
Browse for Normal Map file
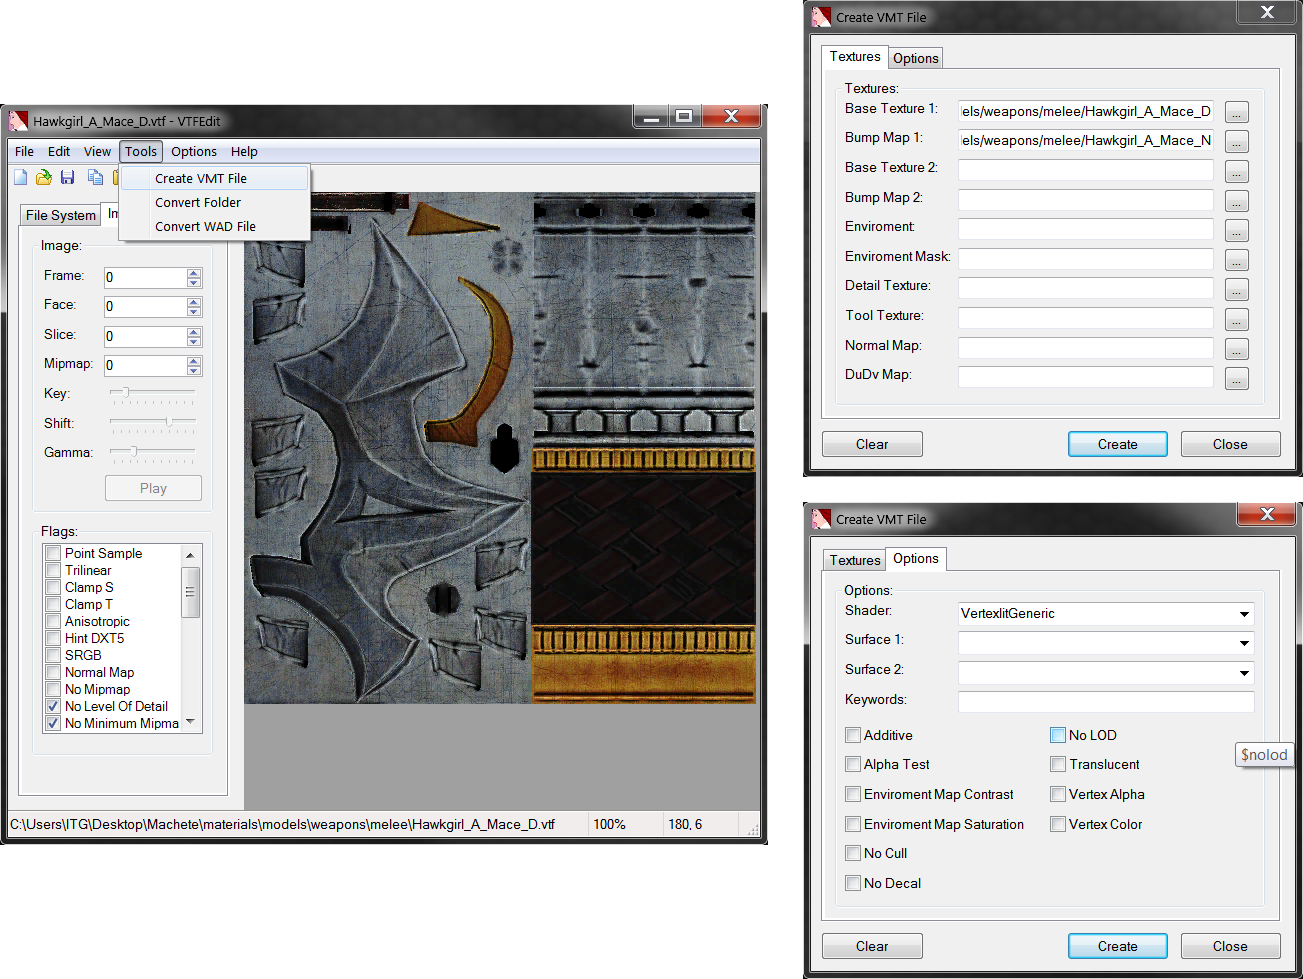[x=1237, y=350]
